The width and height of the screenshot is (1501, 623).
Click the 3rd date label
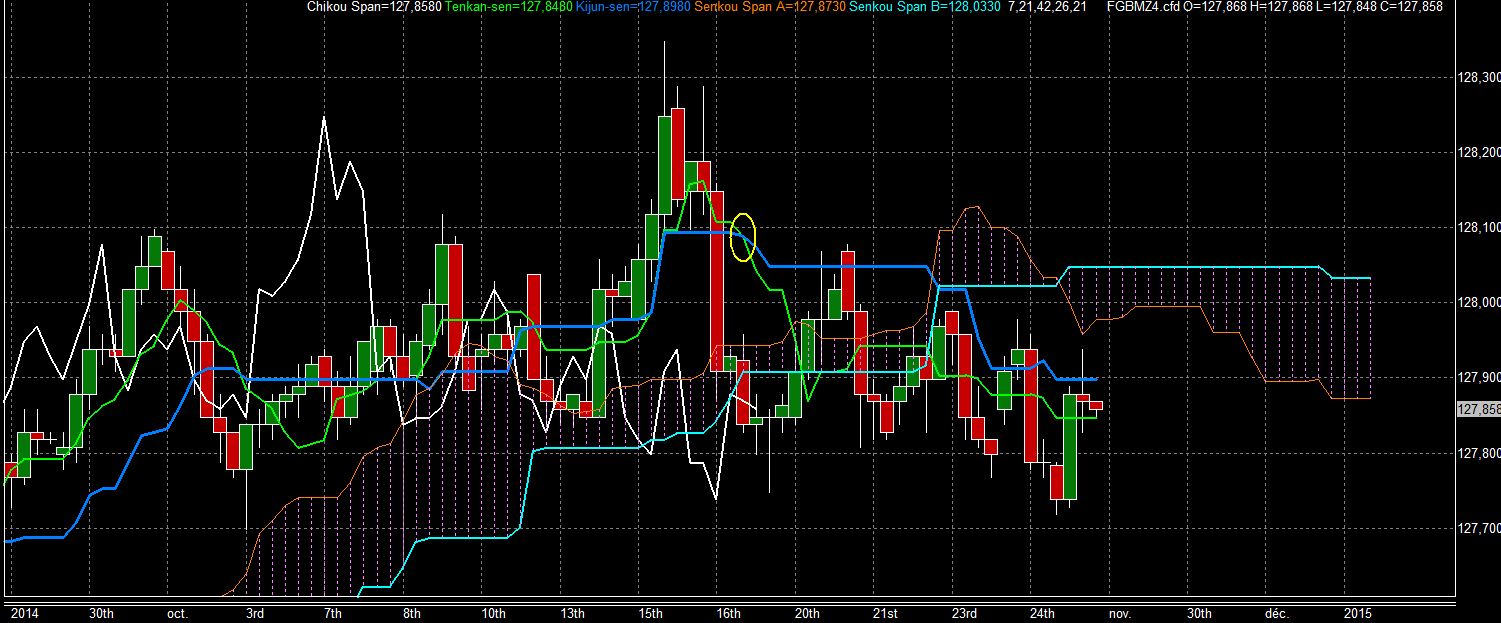click(x=255, y=613)
